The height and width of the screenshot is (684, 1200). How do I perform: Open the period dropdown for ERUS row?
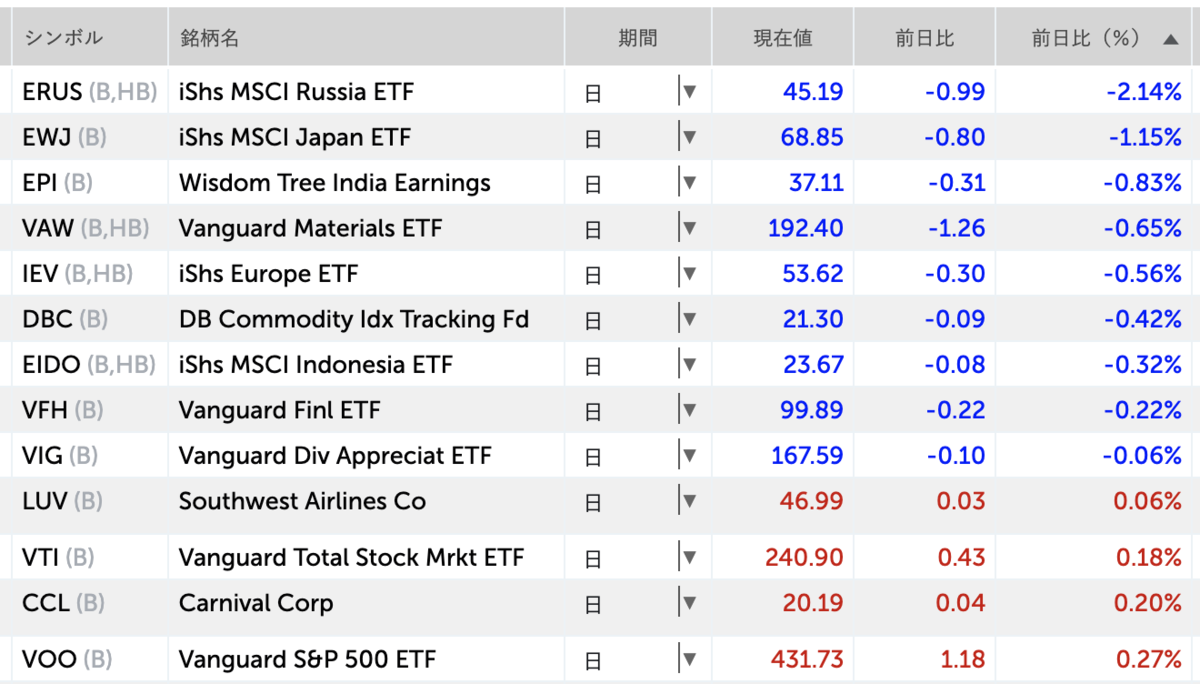pyautogui.click(x=689, y=91)
